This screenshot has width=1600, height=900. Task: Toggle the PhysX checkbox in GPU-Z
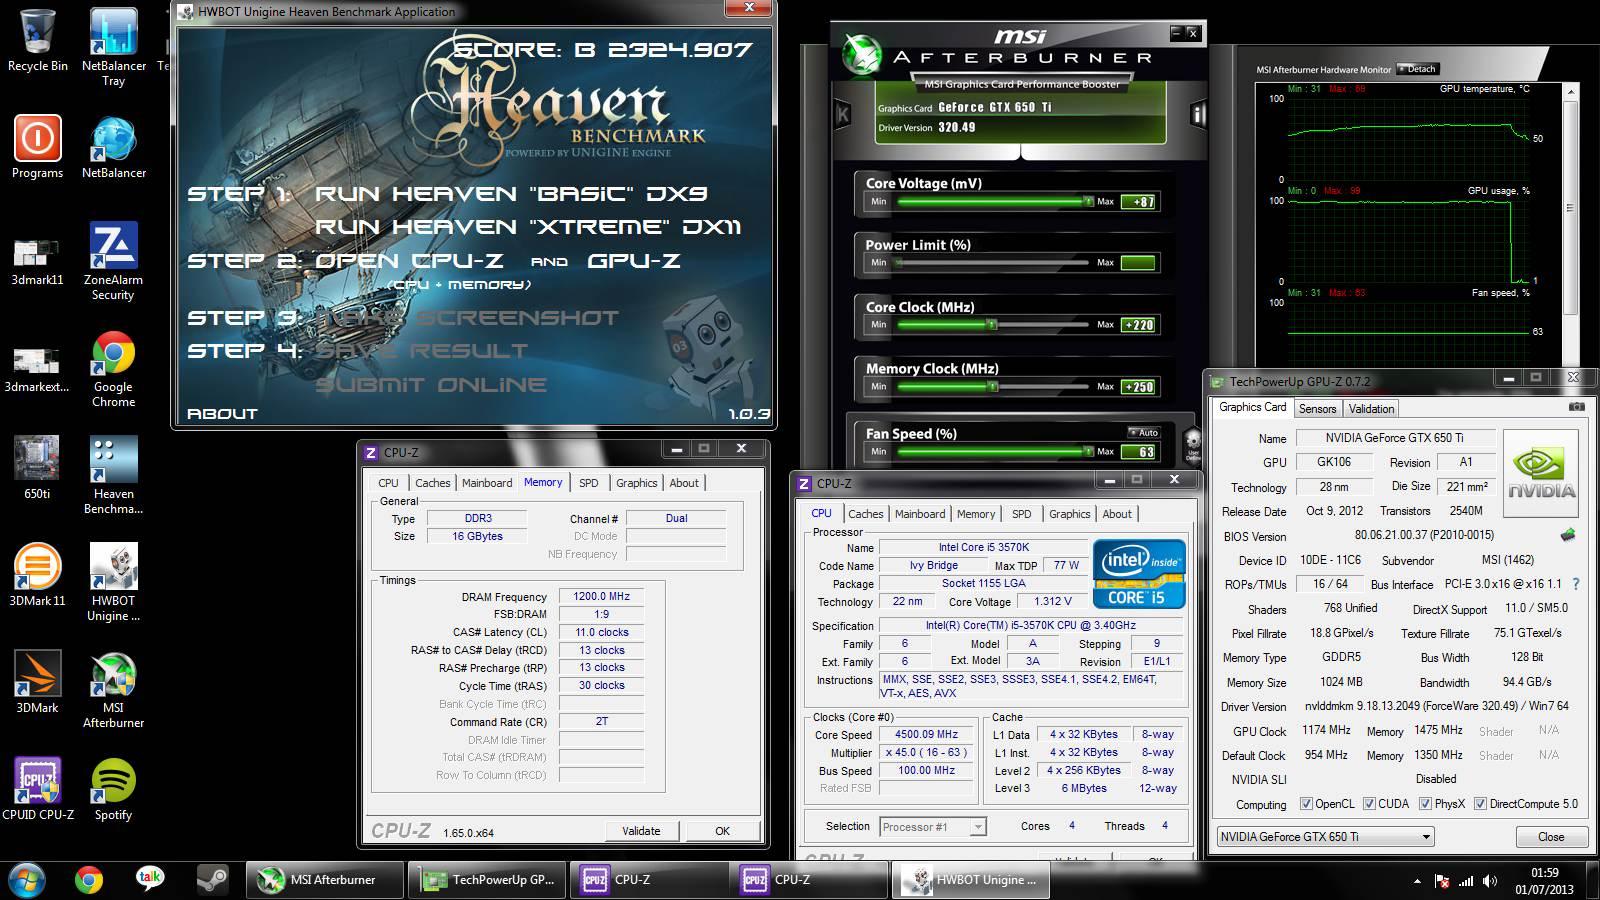point(1425,804)
